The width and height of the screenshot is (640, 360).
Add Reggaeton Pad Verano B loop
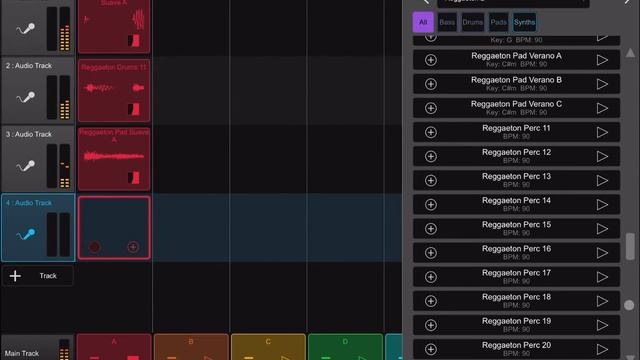(x=431, y=84)
